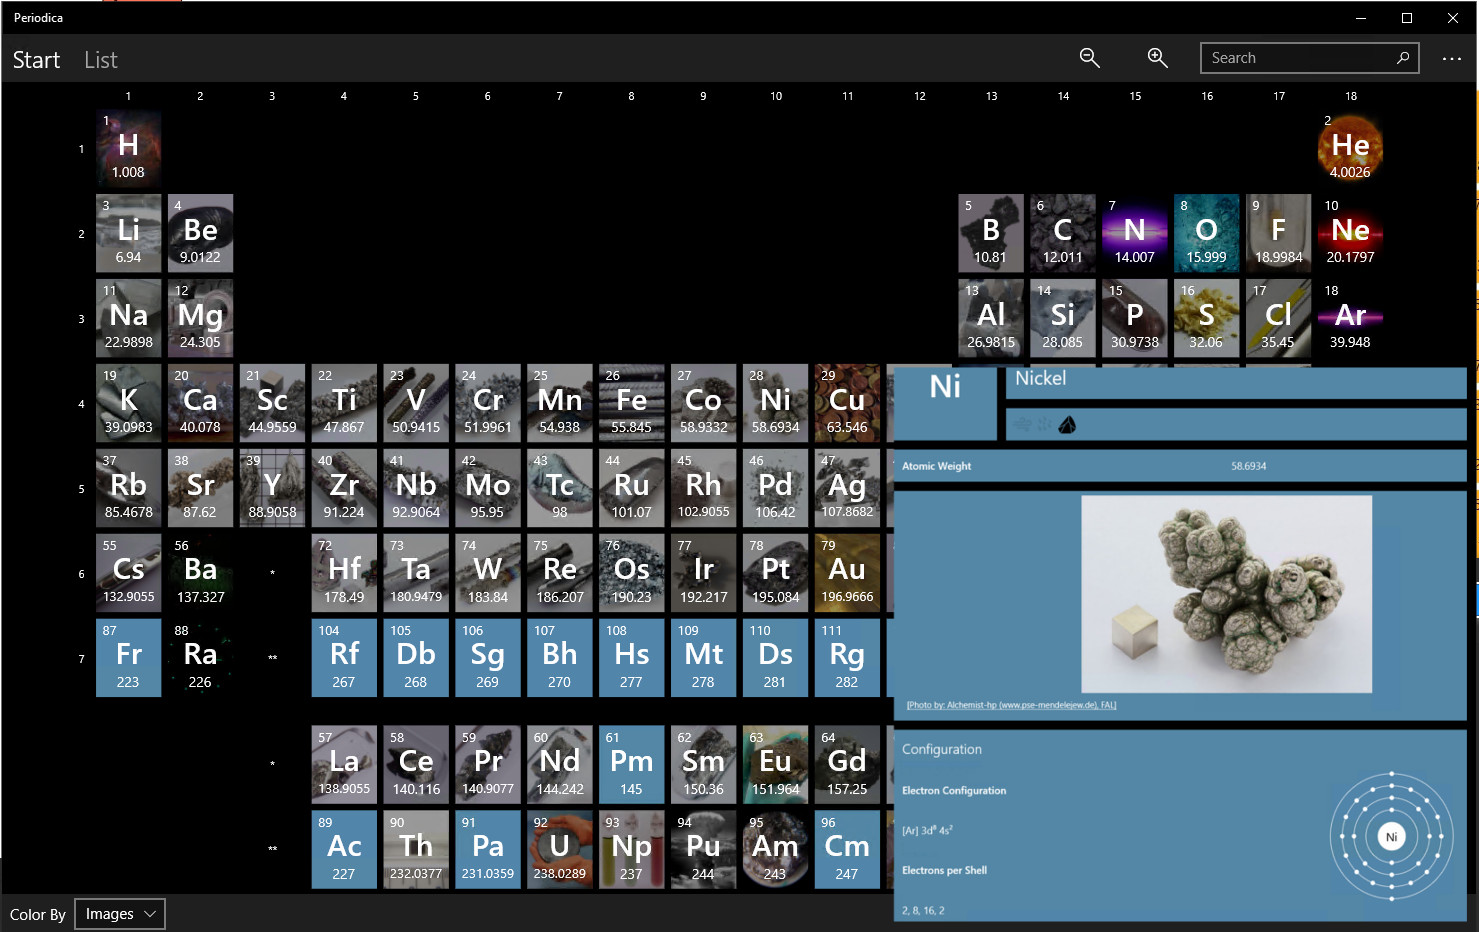Screen dimensions: 1479x932
Task: Click the zoom out magnifier icon
Action: 1089,58
